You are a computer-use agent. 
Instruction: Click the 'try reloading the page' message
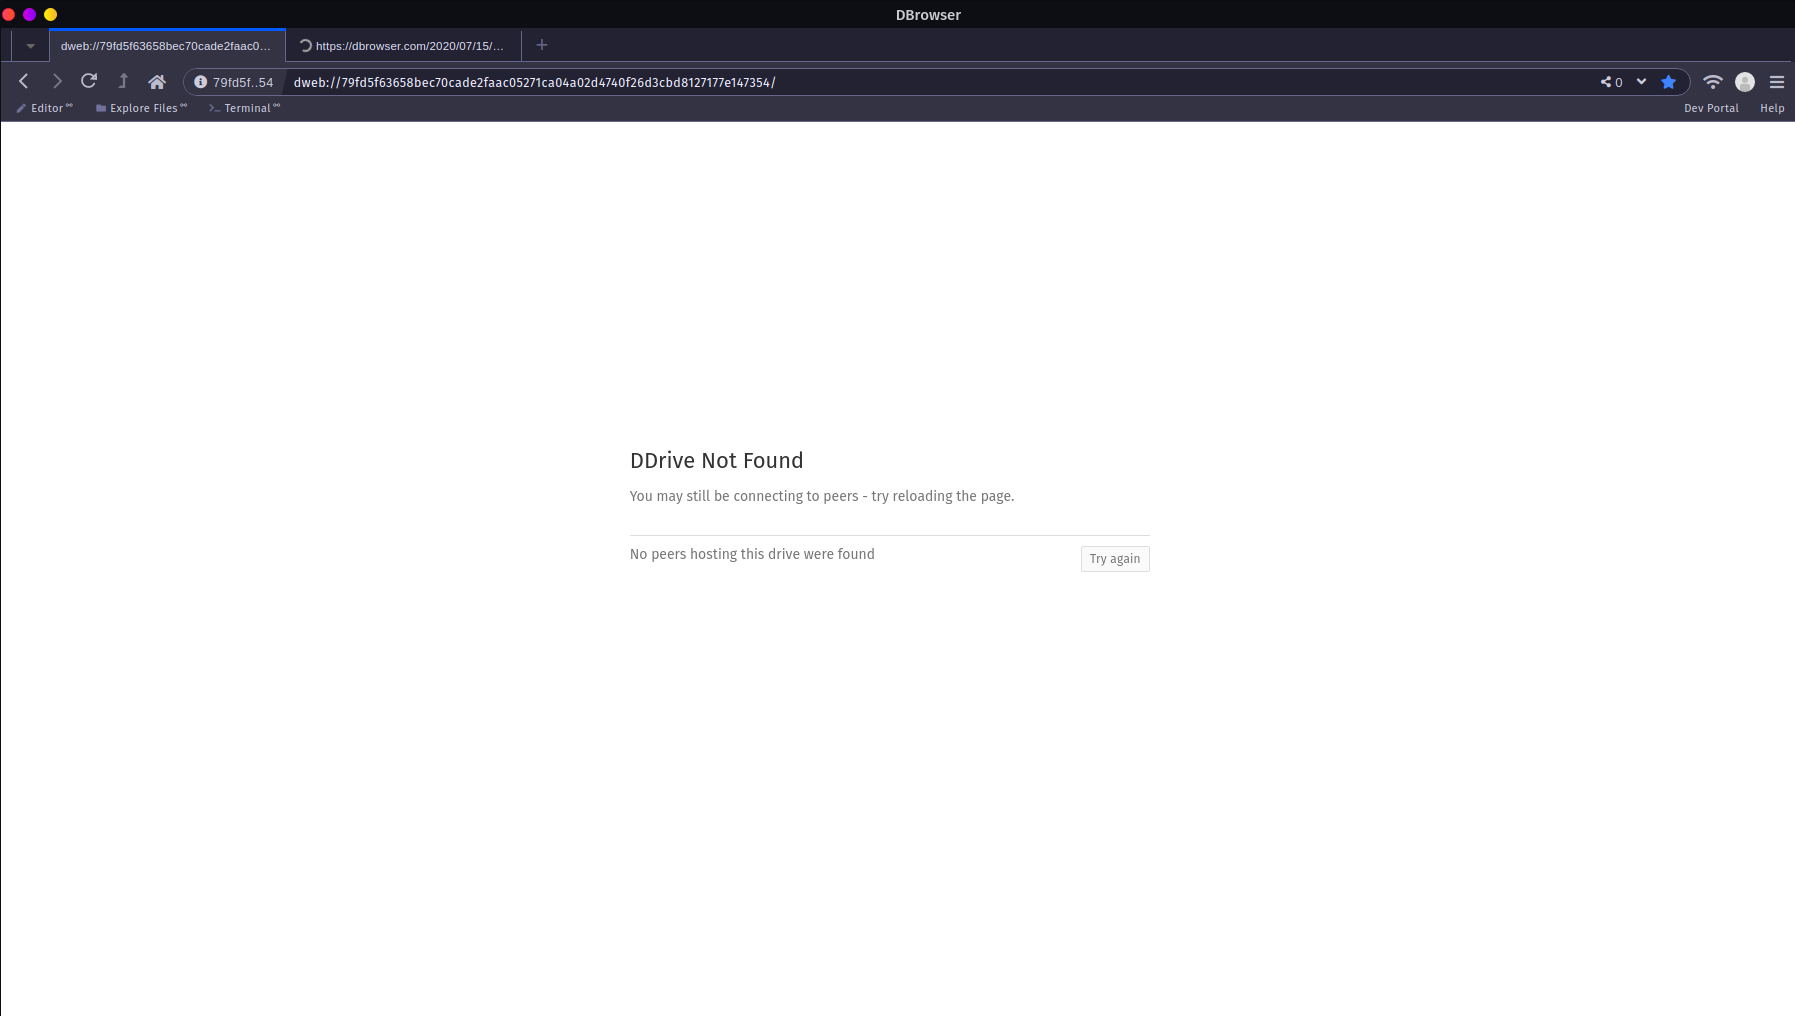[822, 496]
